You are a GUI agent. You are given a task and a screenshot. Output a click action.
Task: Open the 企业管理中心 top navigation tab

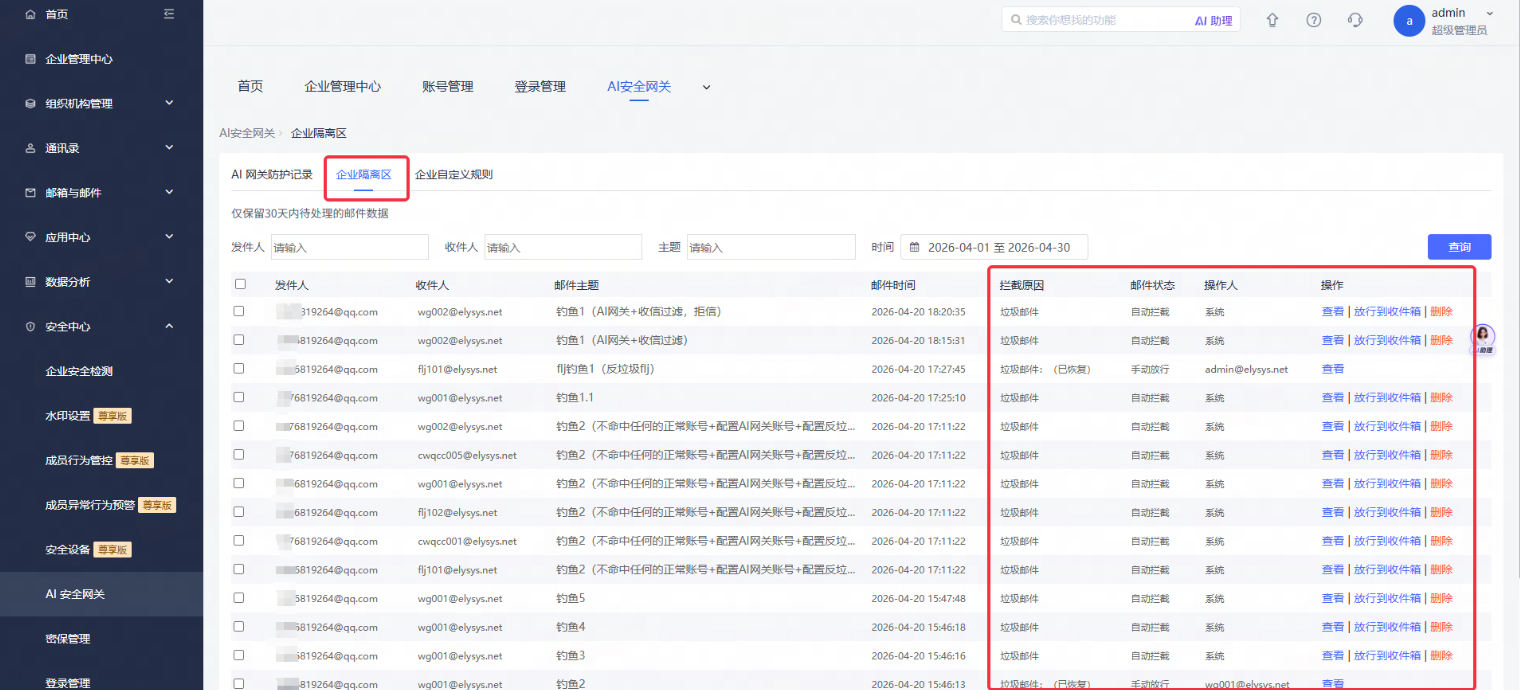343,86
